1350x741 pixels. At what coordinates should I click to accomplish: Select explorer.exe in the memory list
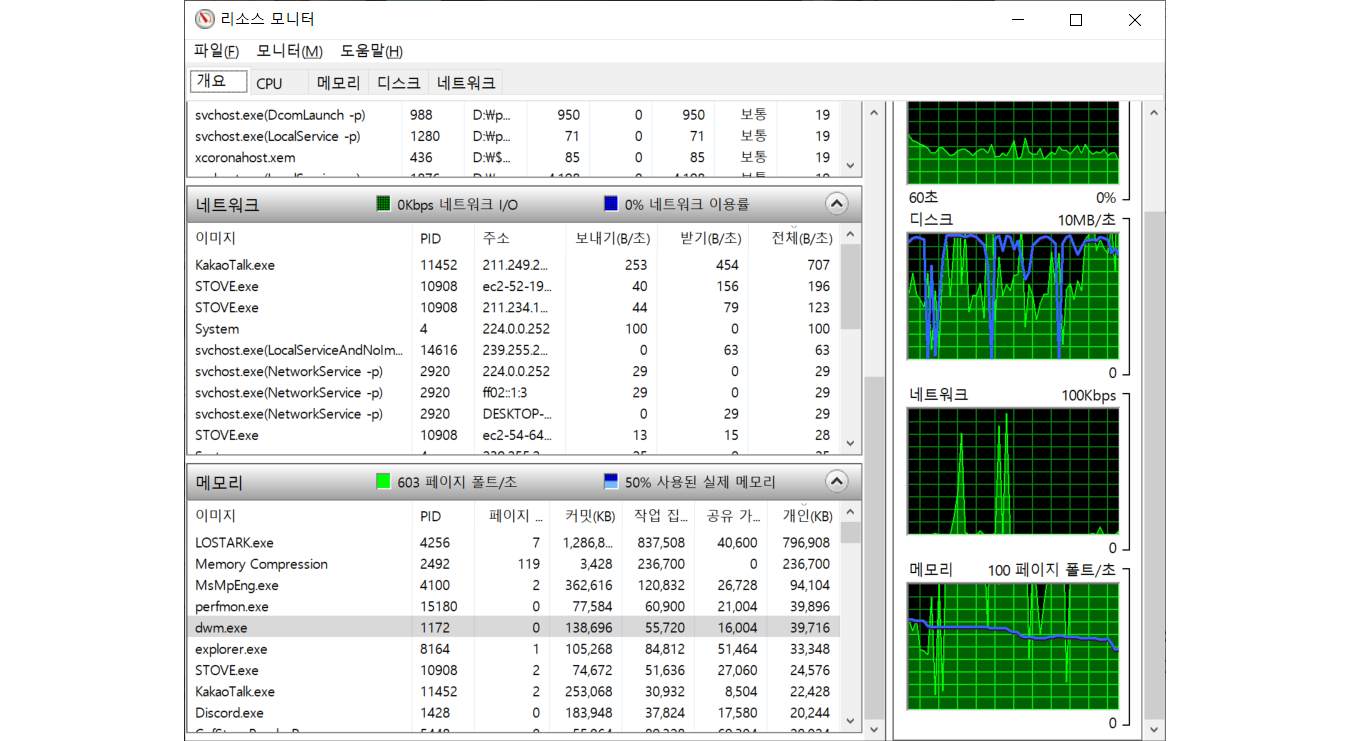tap(513, 649)
